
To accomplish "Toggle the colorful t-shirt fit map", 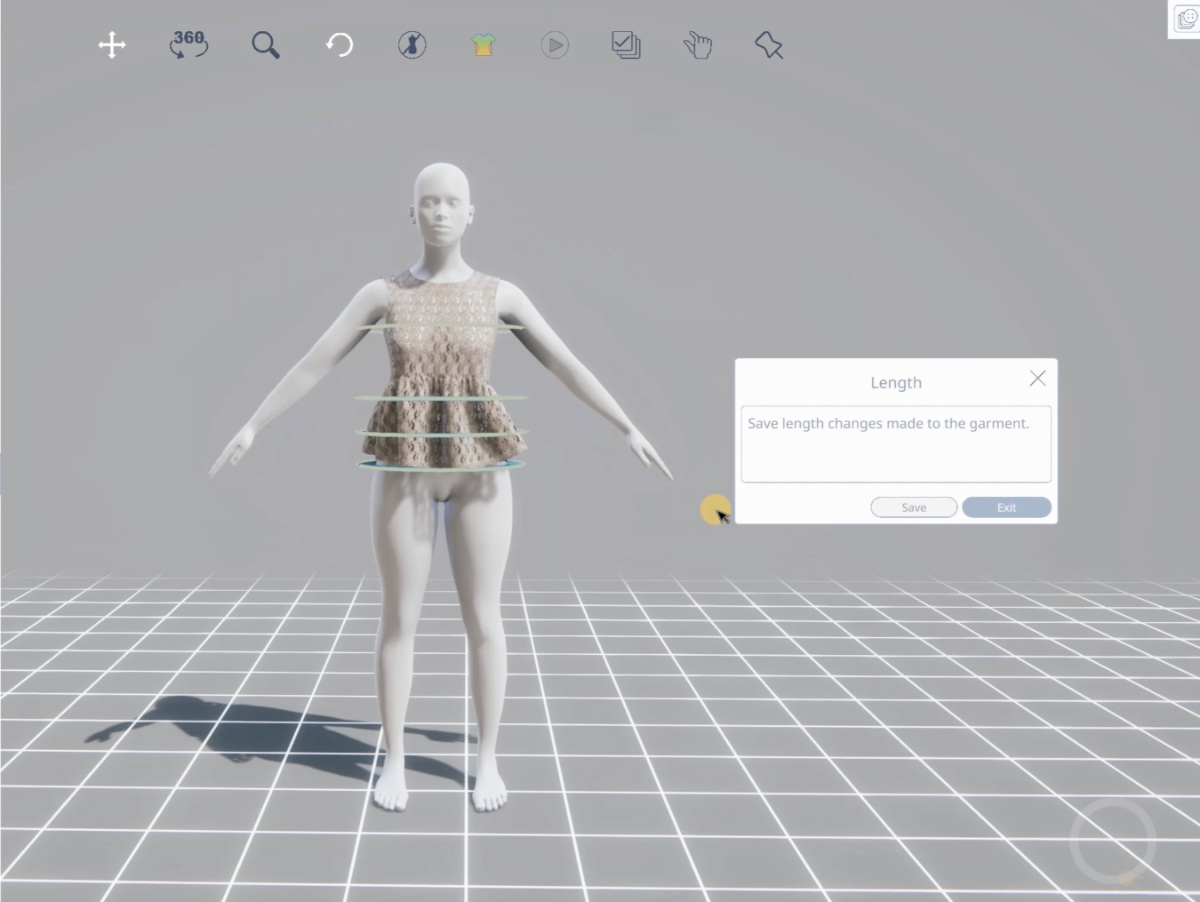I will click(483, 45).
